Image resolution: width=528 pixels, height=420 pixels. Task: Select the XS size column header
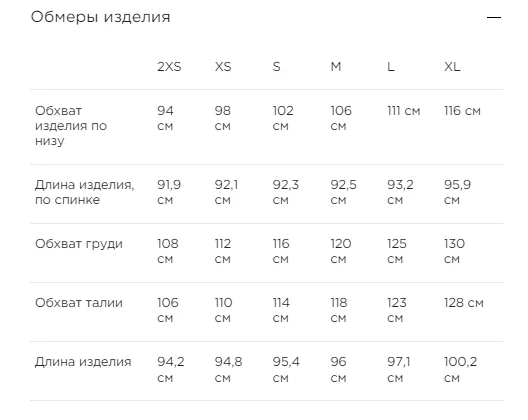point(223,67)
